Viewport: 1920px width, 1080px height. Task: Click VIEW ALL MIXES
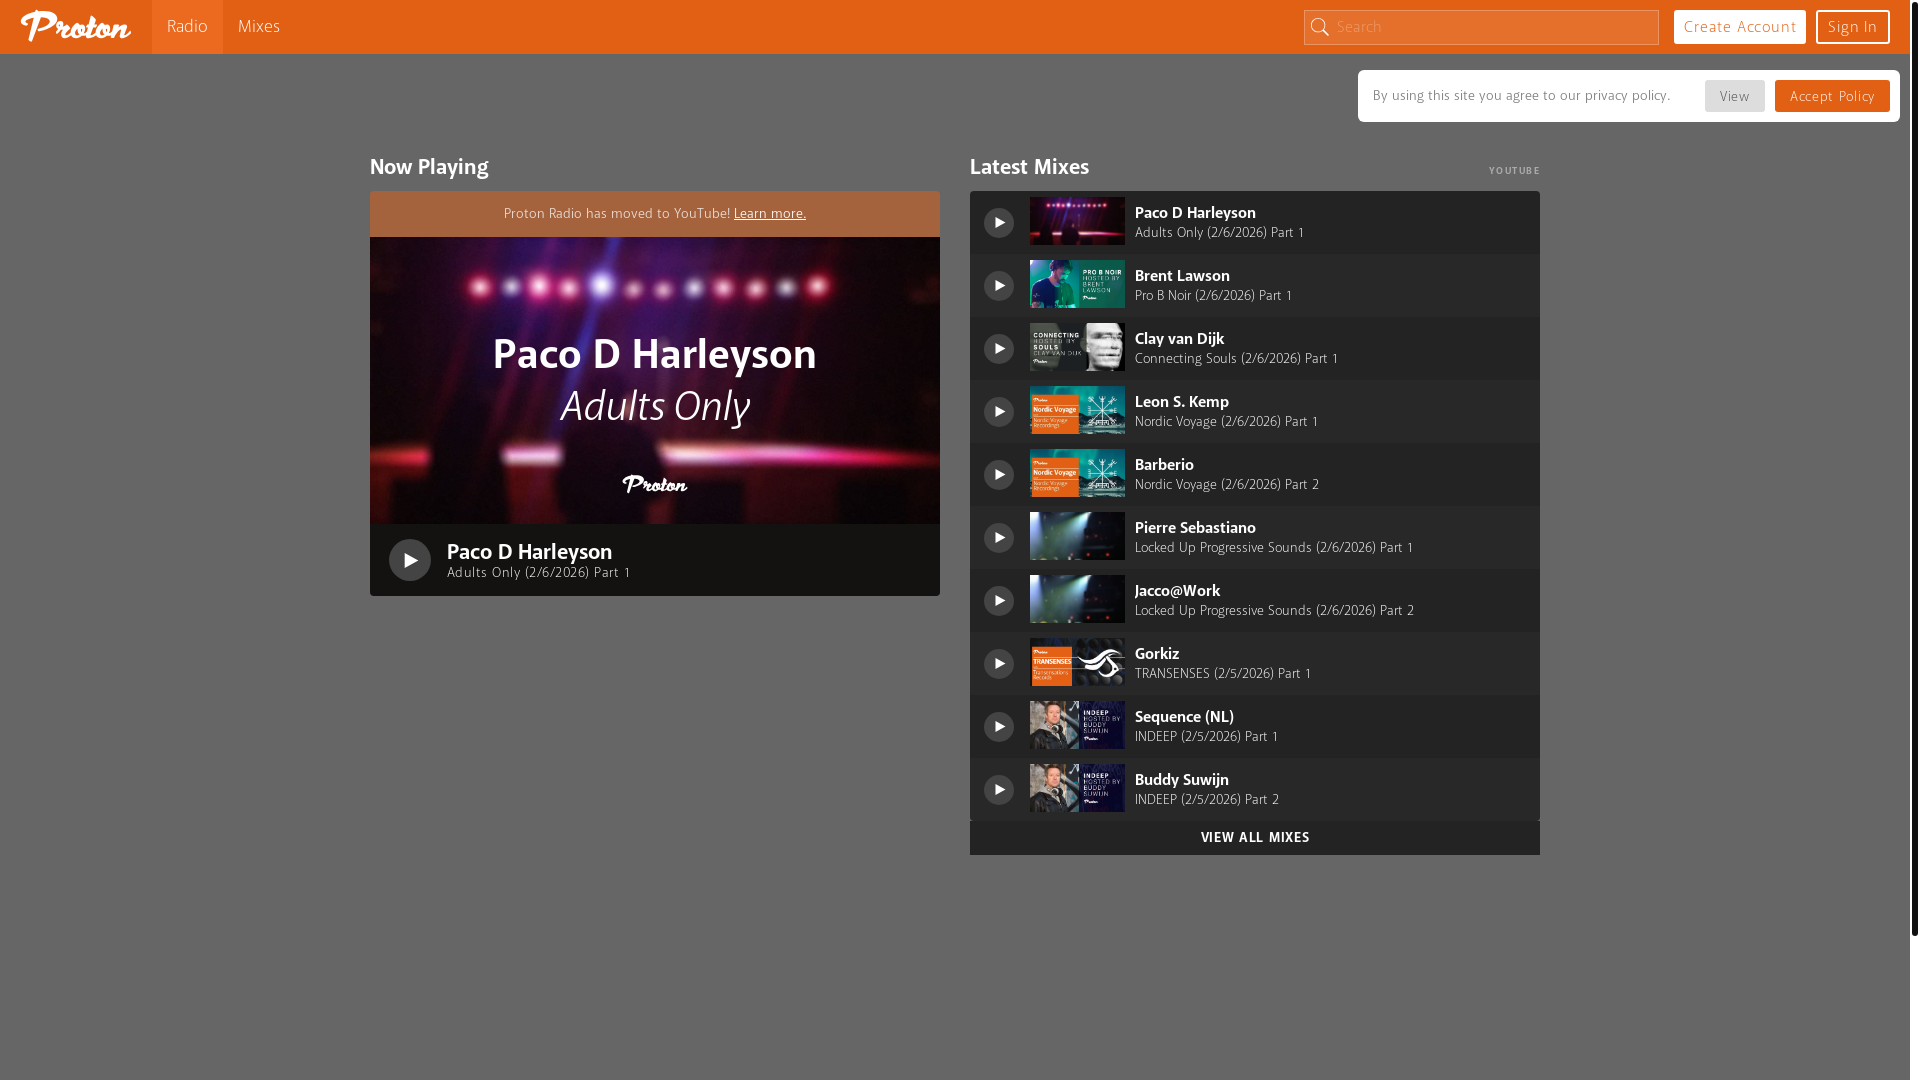(x=1255, y=838)
